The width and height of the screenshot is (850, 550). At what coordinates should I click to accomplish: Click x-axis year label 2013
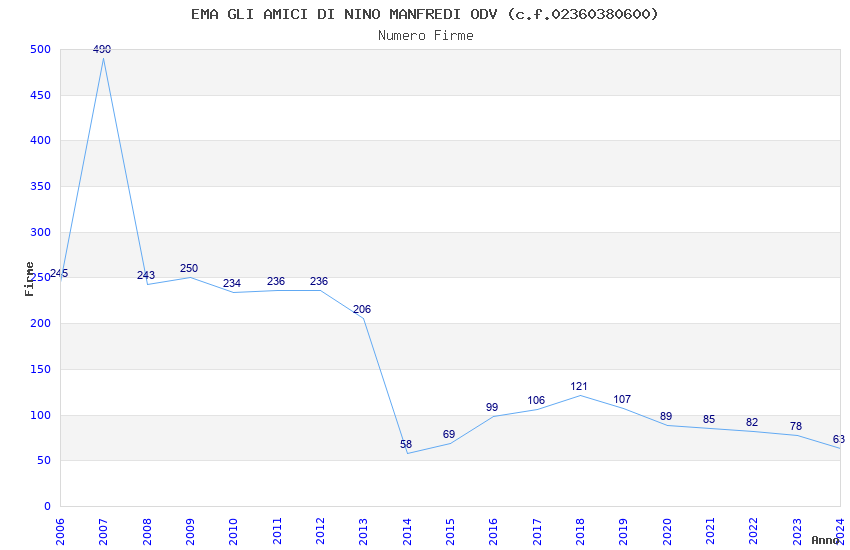(364, 532)
